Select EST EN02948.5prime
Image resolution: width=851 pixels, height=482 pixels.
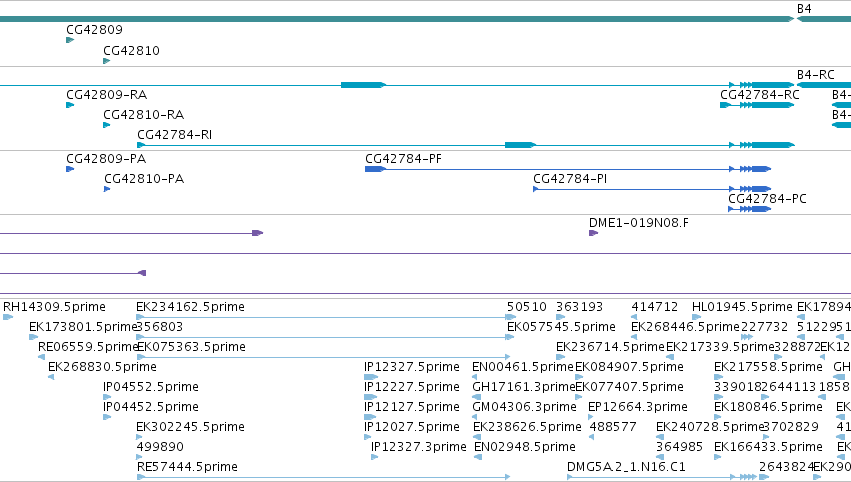coord(525,448)
